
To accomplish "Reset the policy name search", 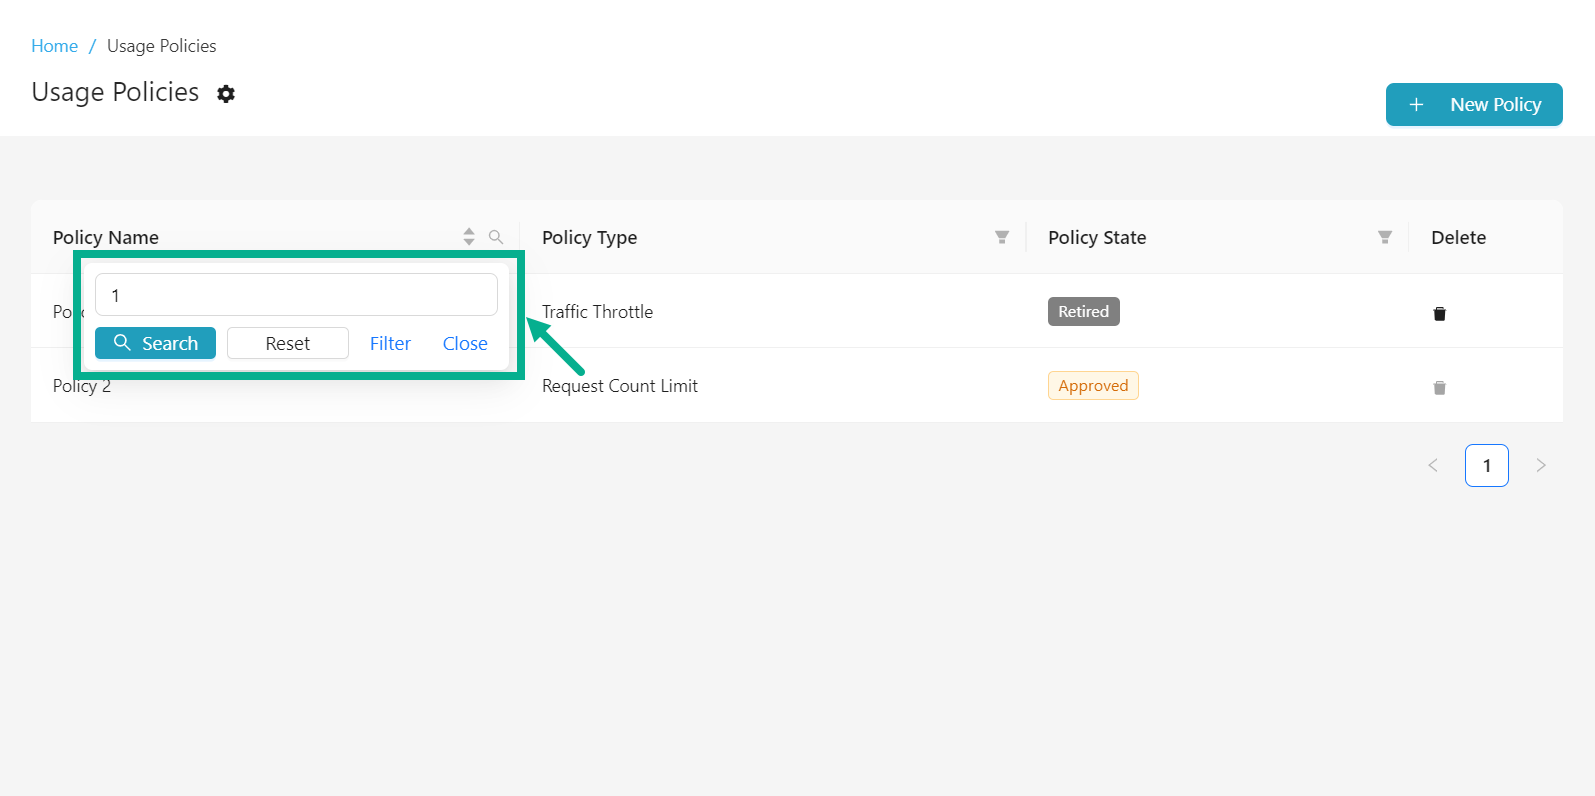I will pyautogui.click(x=287, y=343).
